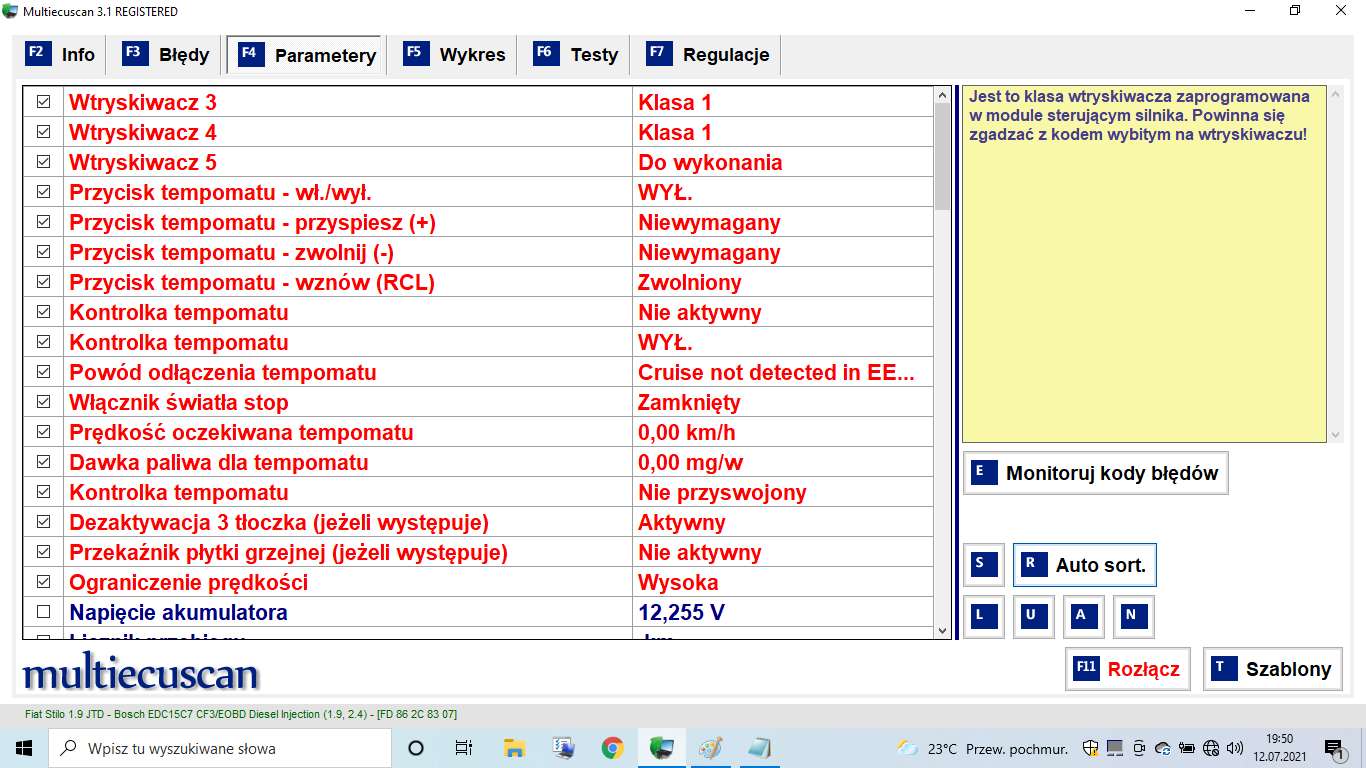This screenshot has height=768, width=1366.
Task: Click the A key button
Action: 1084,616
